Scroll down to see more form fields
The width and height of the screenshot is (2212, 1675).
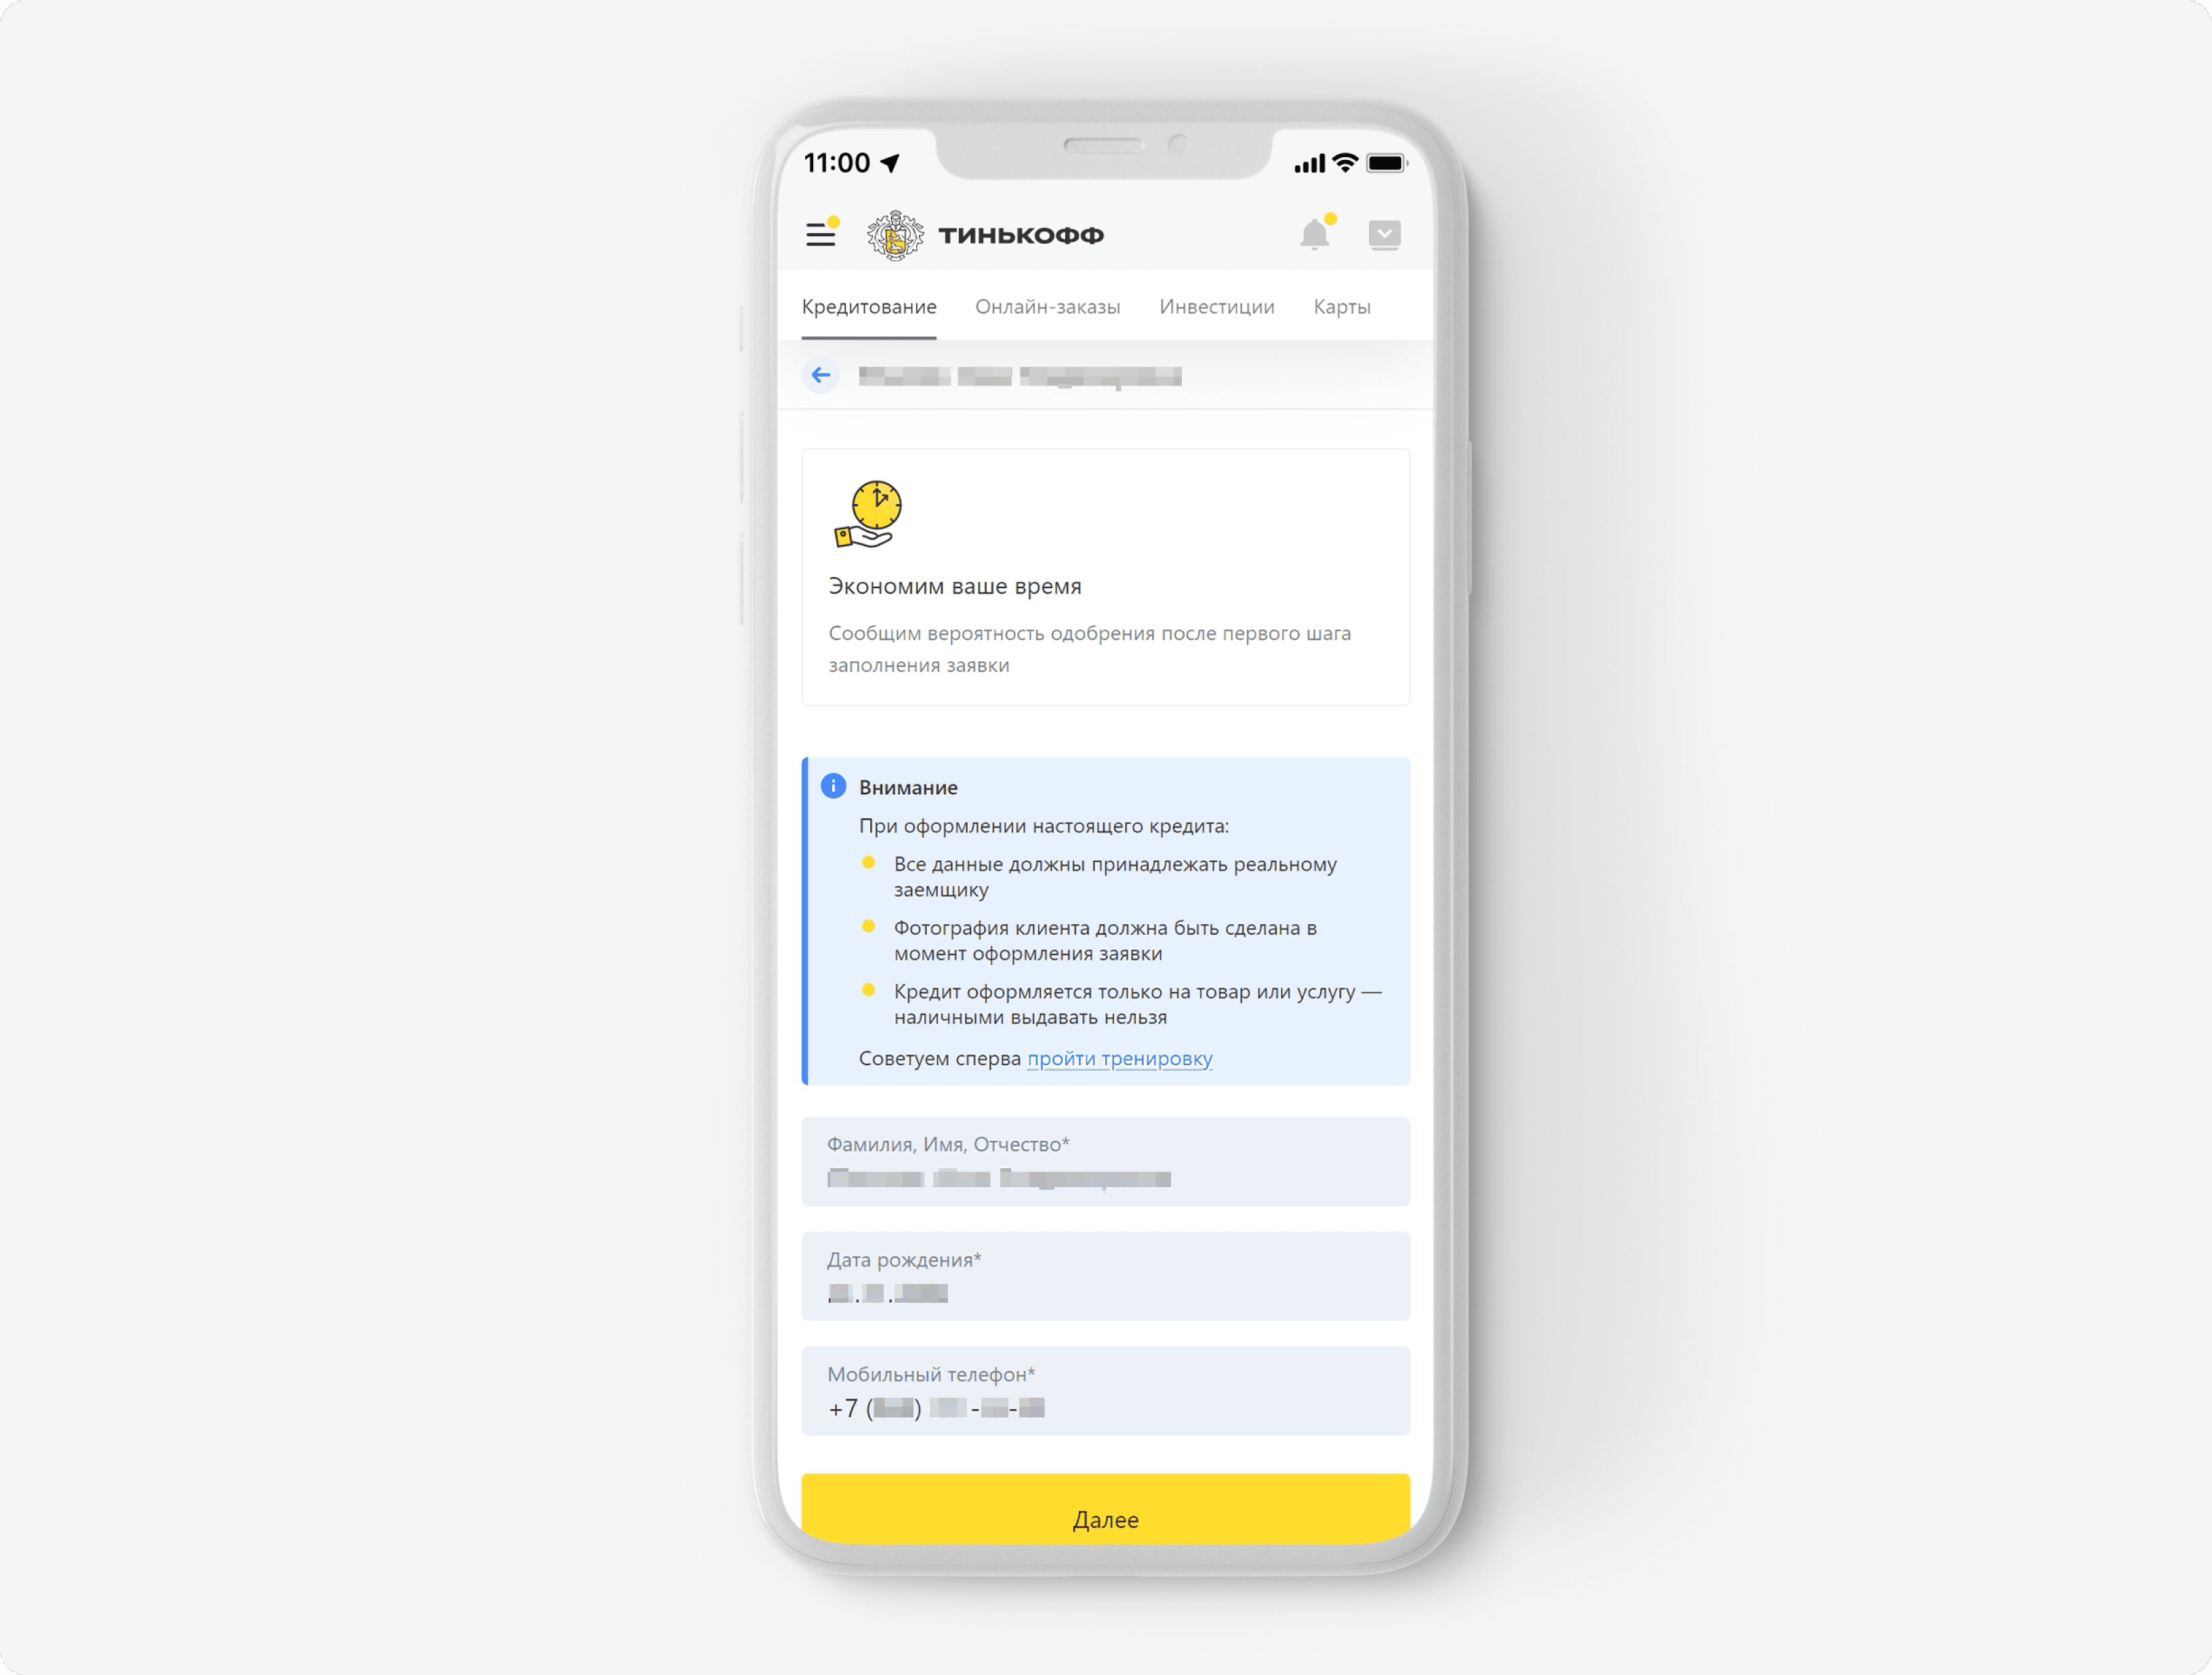click(1105, 1407)
